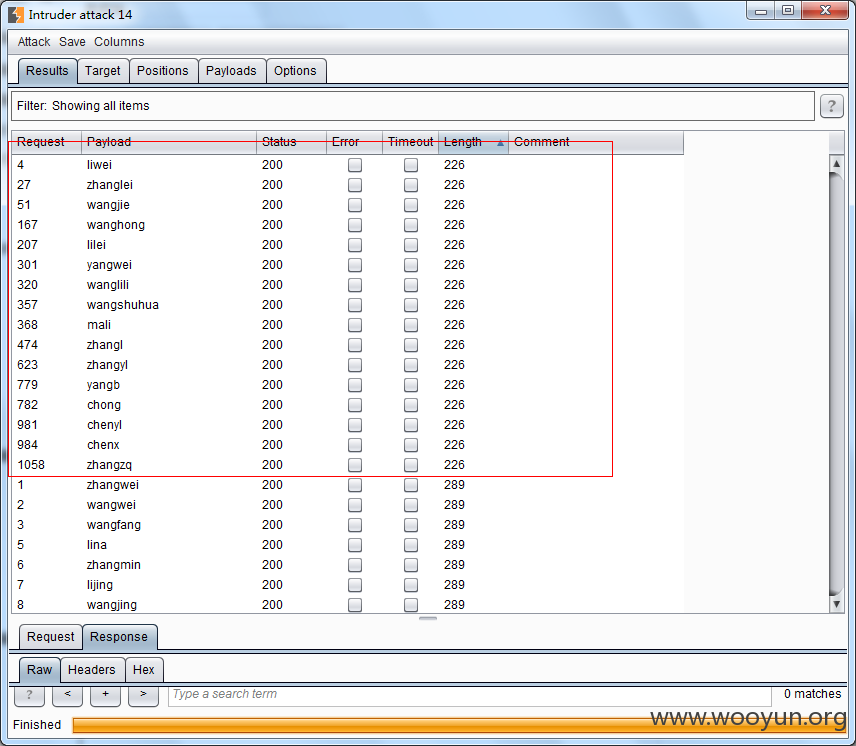Open the Attack menu
856x746 pixels.
[34, 42]
